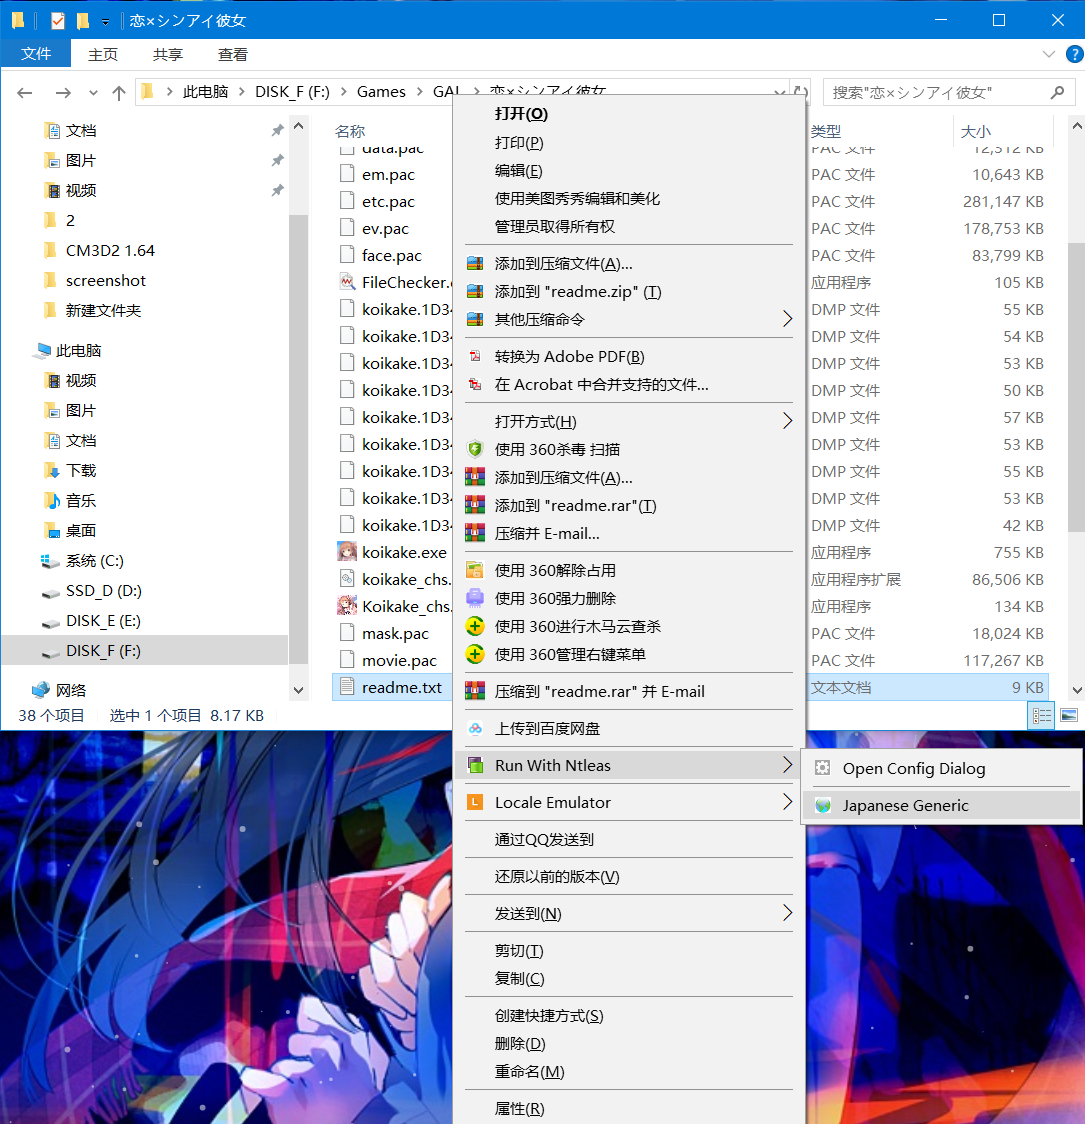Click breadcrumb chevron after Games
The width and height of the screenshot is (1085, 1124).
[x=419, y=92]
